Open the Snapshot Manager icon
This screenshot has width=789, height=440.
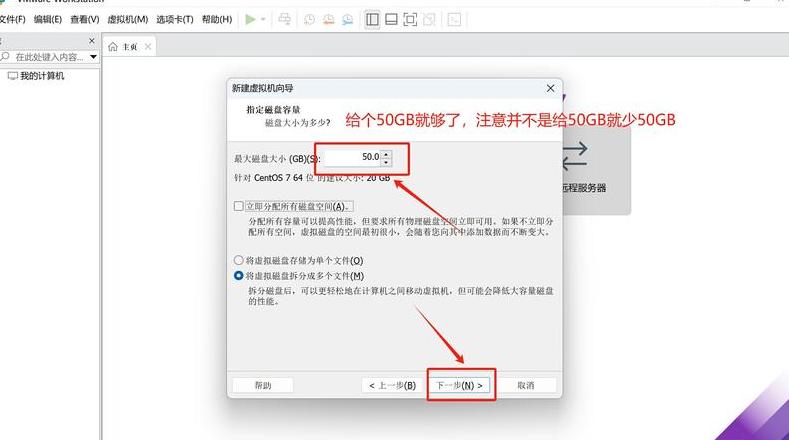coord(347,20)
